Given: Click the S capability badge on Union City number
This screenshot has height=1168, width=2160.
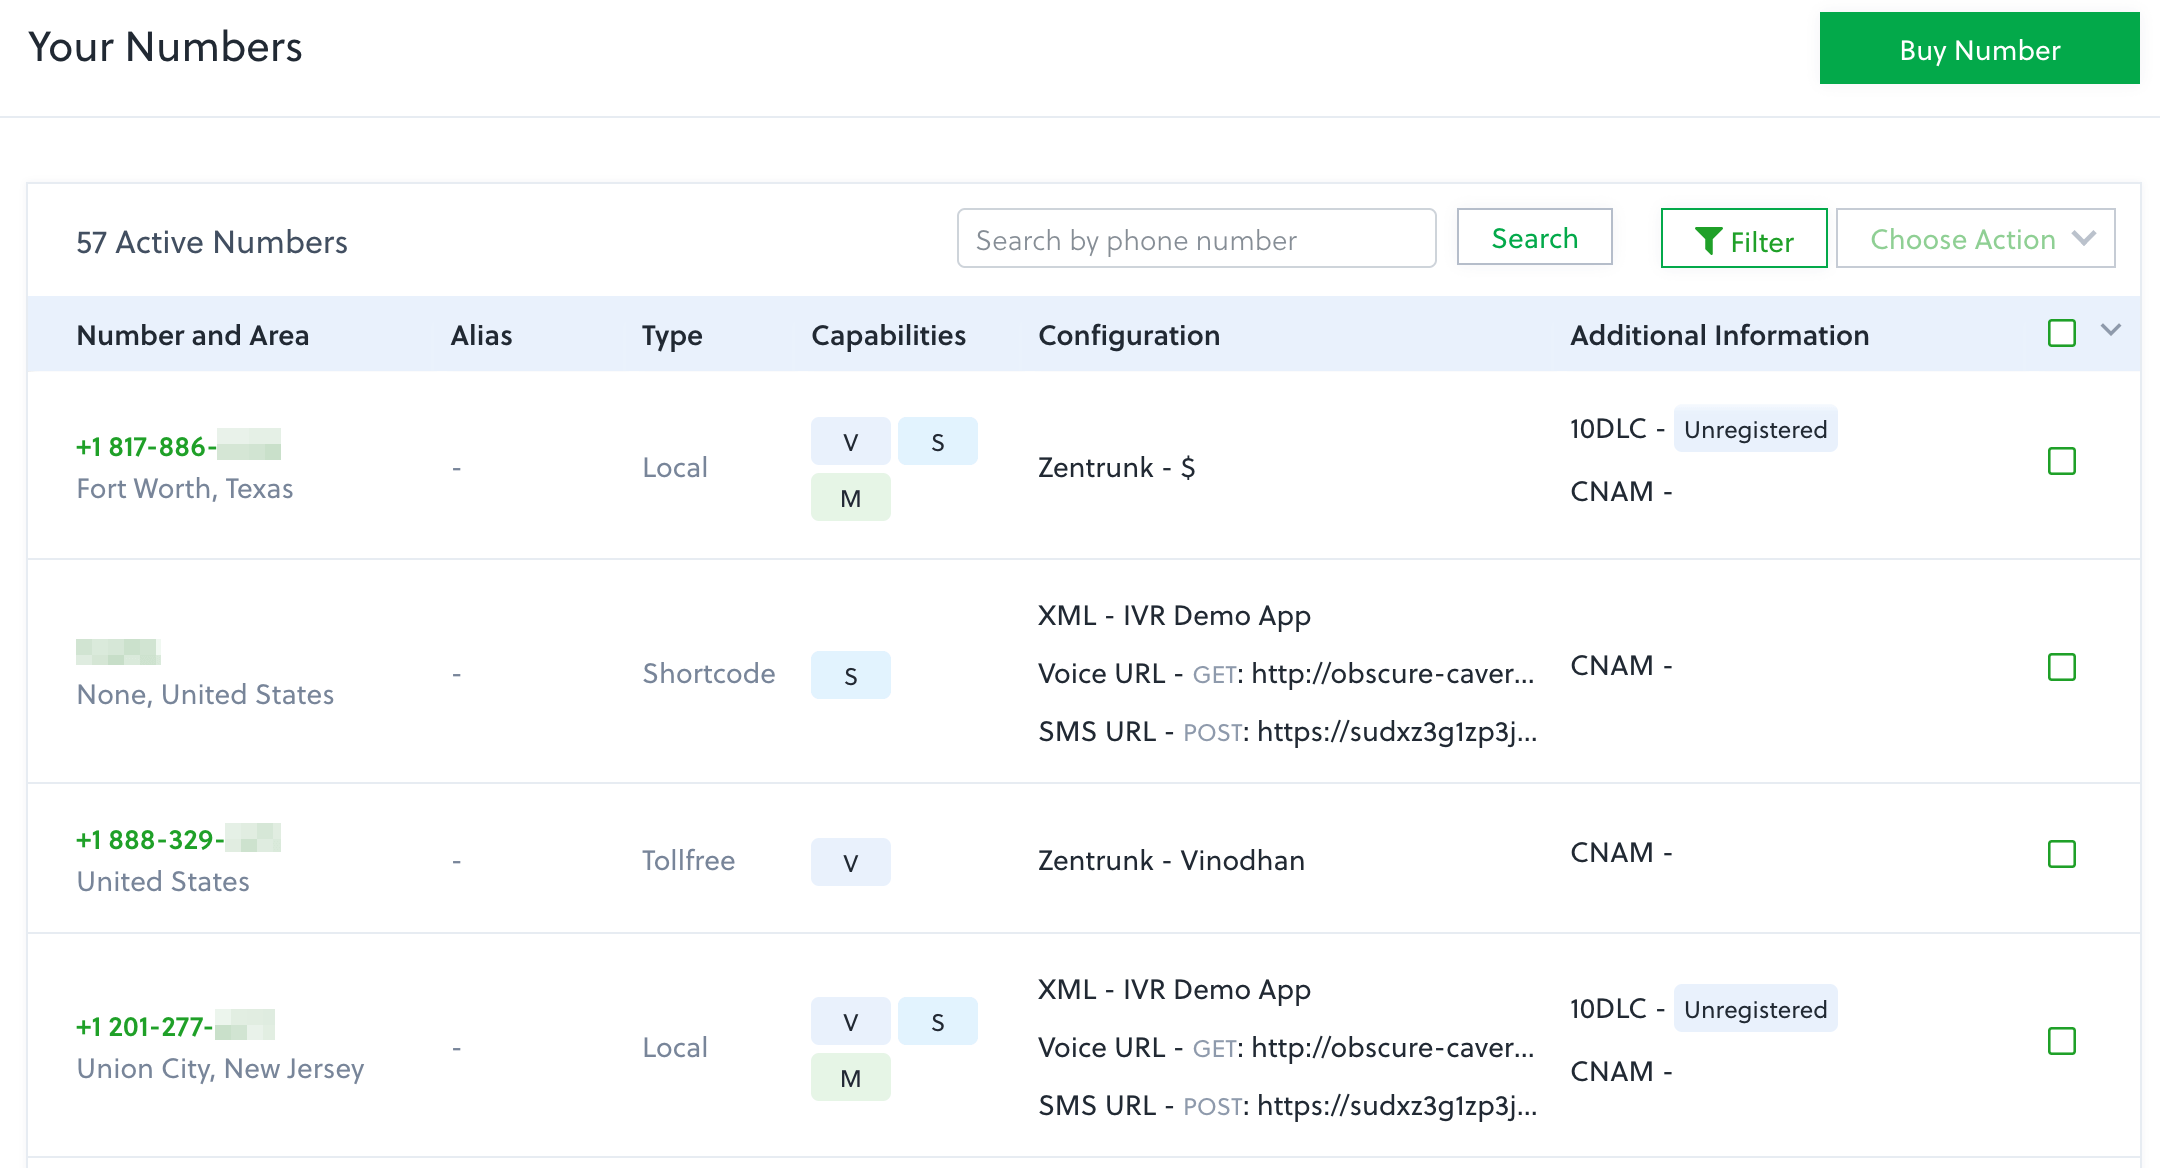Looking at the screenshot, I should click(937, 1021).
